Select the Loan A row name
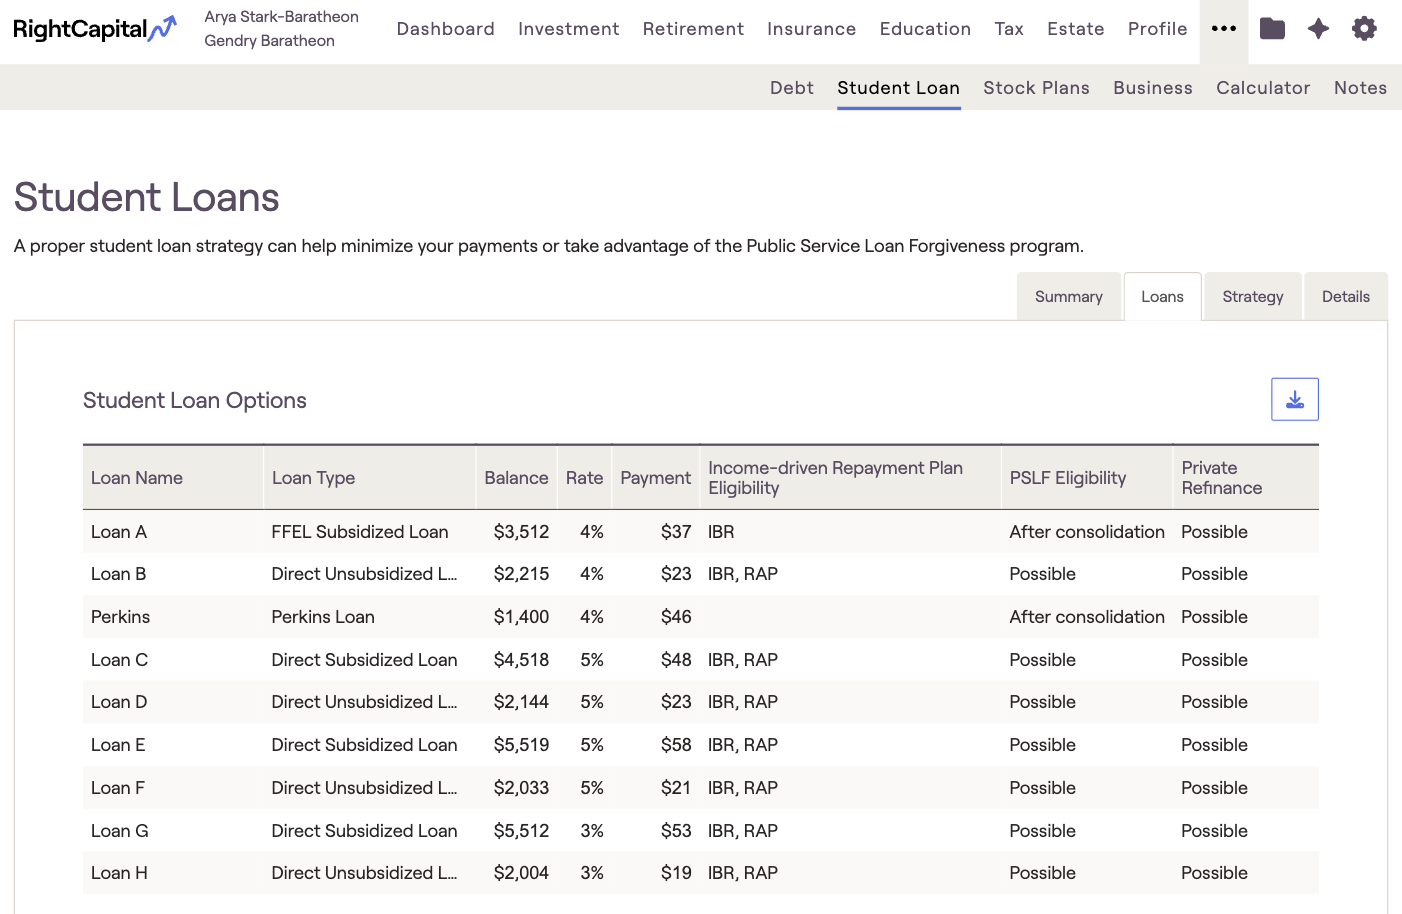This screenshot has width=1402, height=914. click(x=119, y=532)
